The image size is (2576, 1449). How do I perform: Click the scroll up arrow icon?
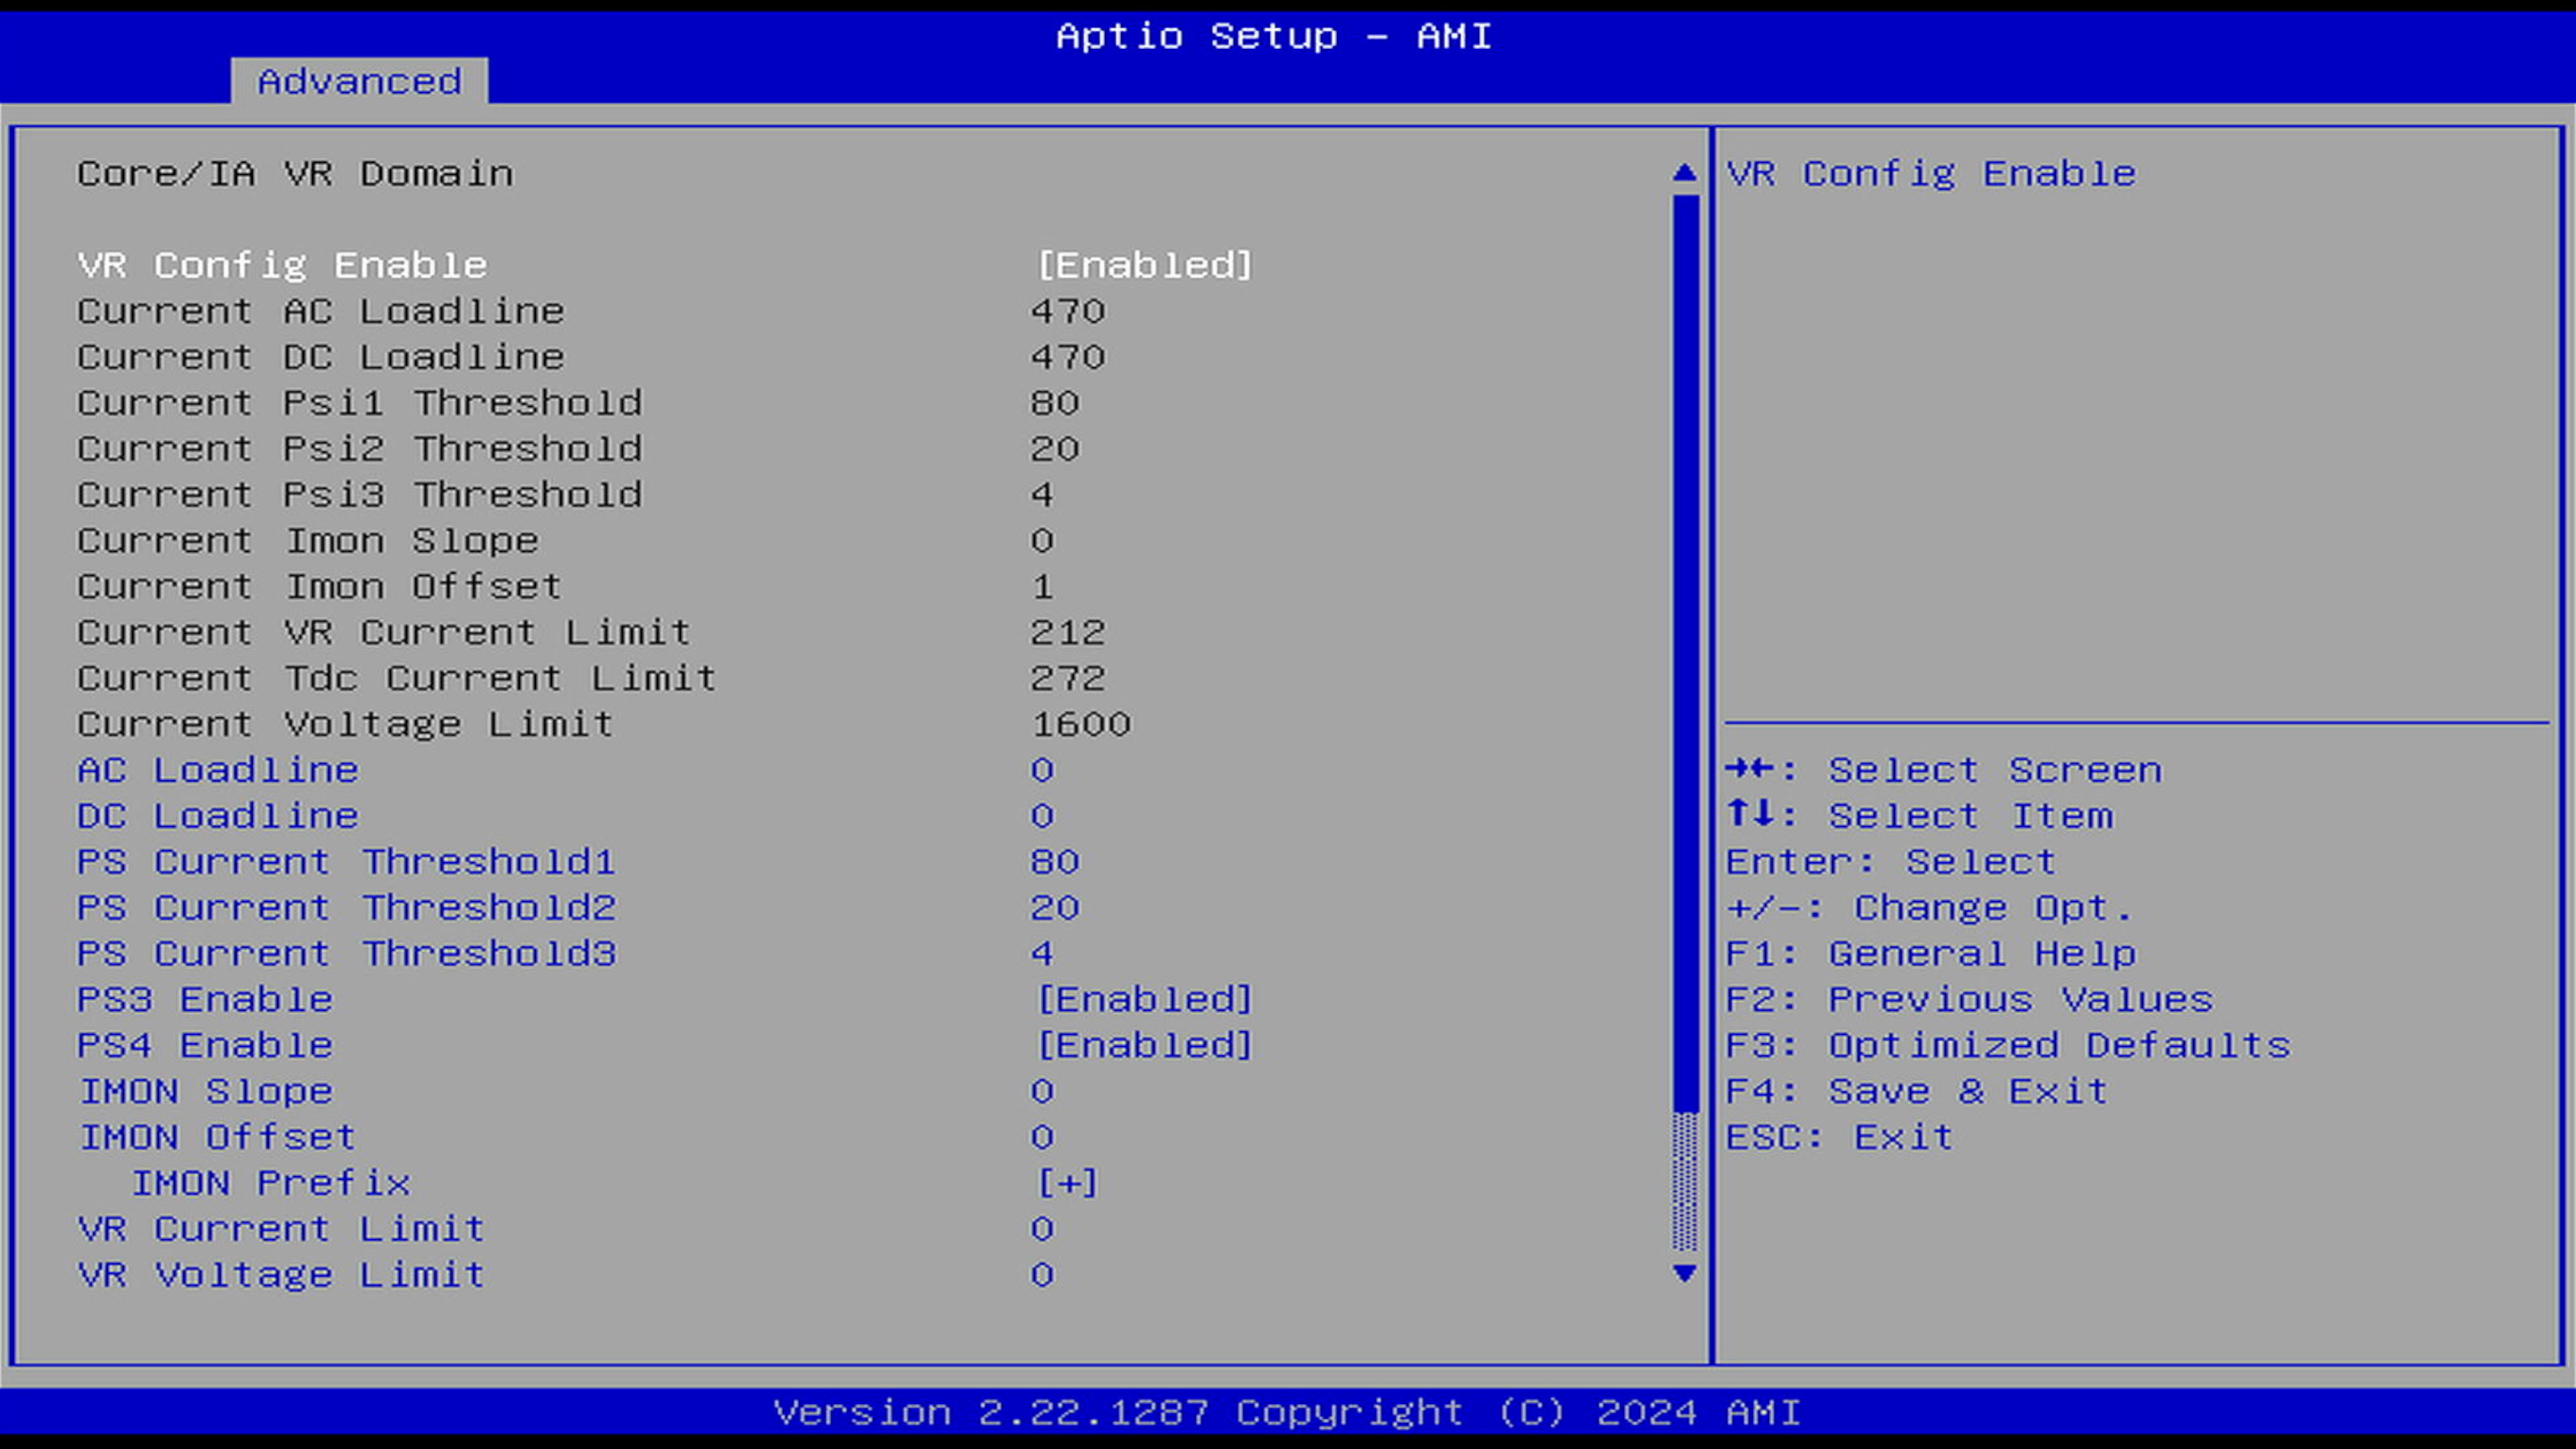[1684, 173]
